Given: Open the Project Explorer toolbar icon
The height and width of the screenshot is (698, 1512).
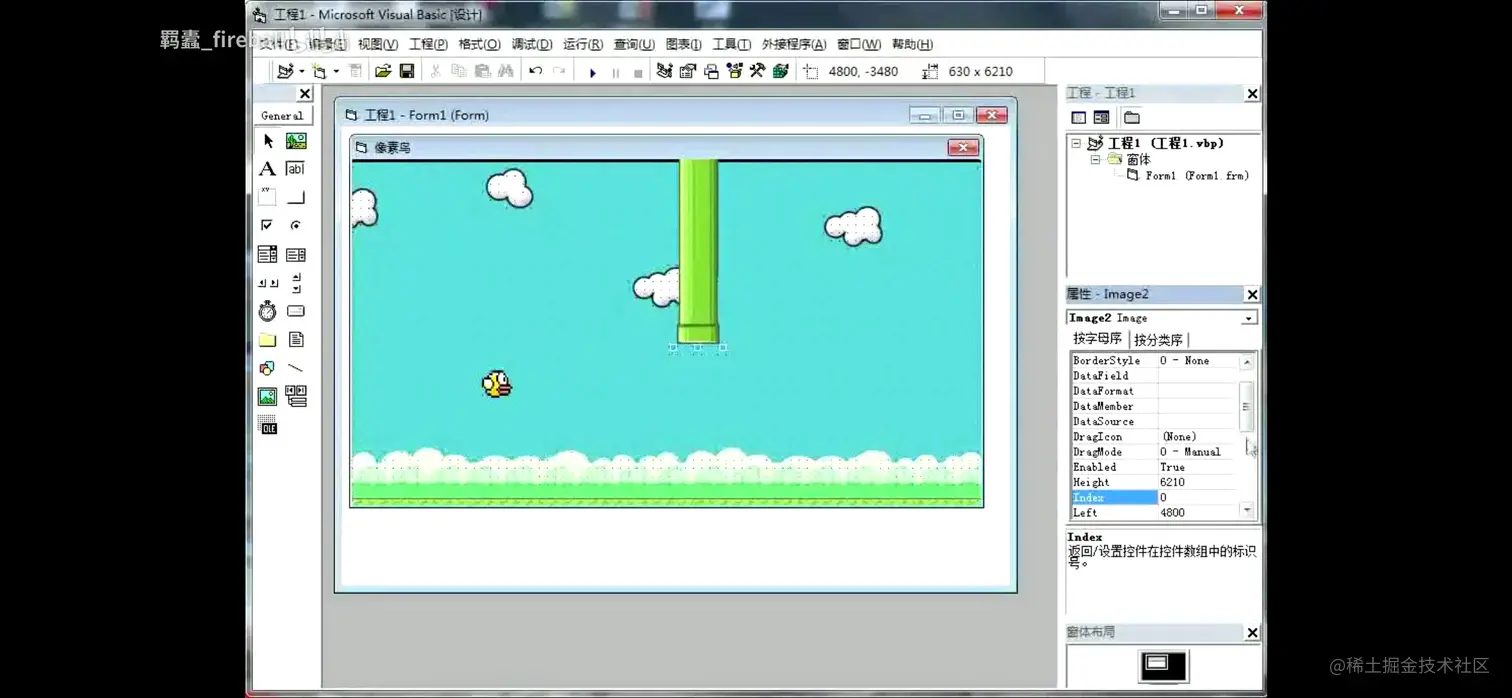Looking at the screenshot, I should [x=664, y=71].
